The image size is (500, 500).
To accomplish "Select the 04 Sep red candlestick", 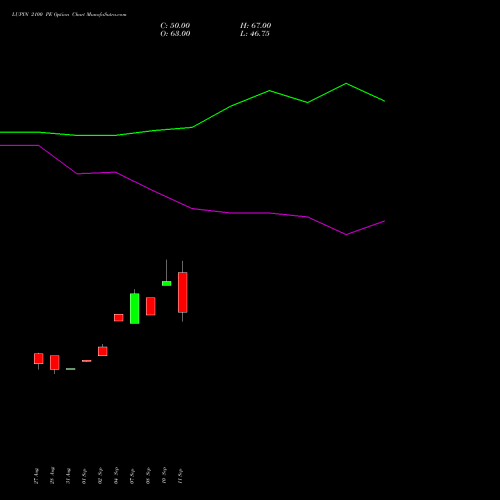I will pos(119,318).
